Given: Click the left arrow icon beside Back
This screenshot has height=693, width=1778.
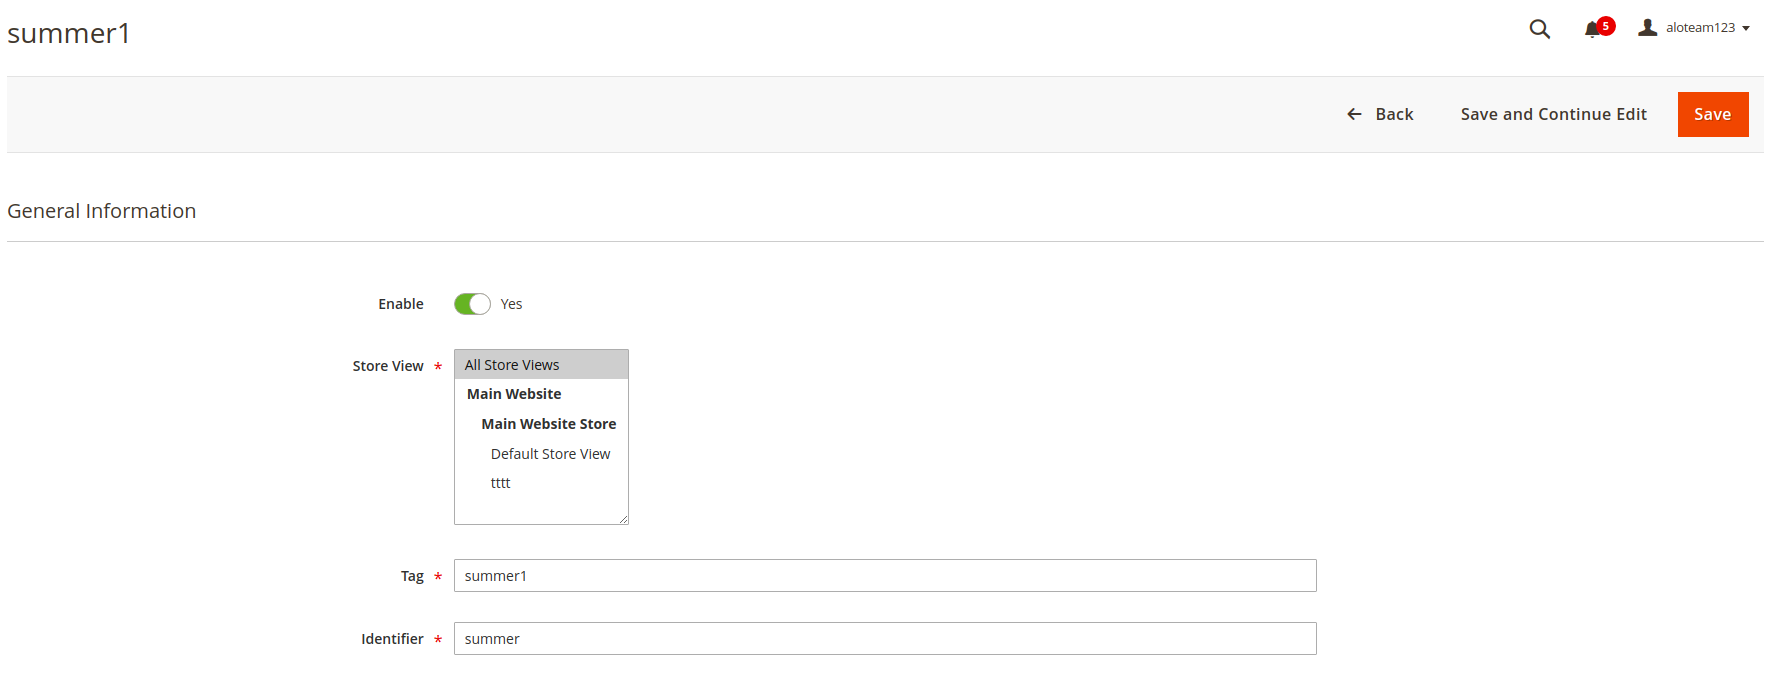Looking at the screenshot, I should (x=1354, y=114).
